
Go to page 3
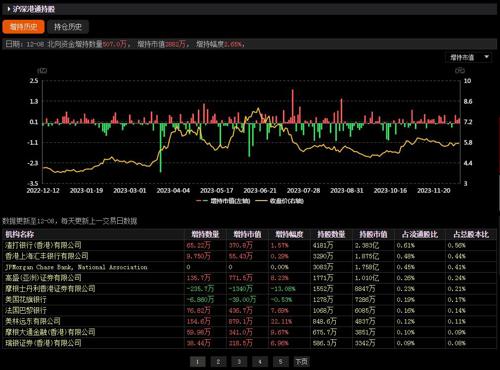click(x=239, y=362)
